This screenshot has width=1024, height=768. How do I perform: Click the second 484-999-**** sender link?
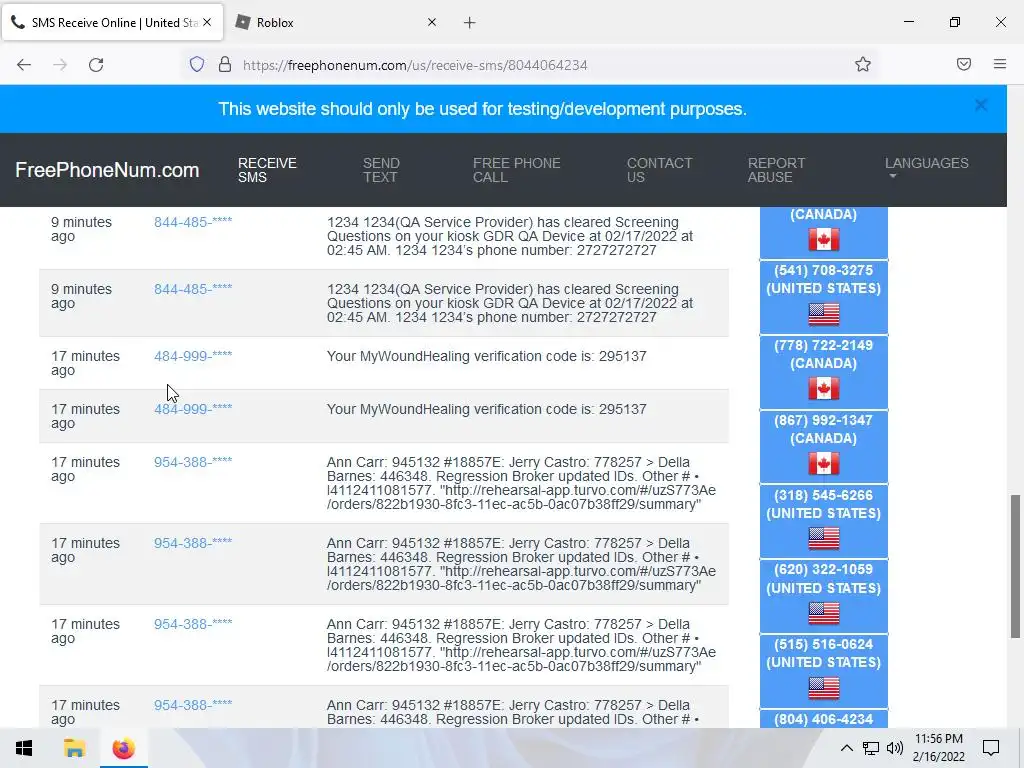(193, 409)
